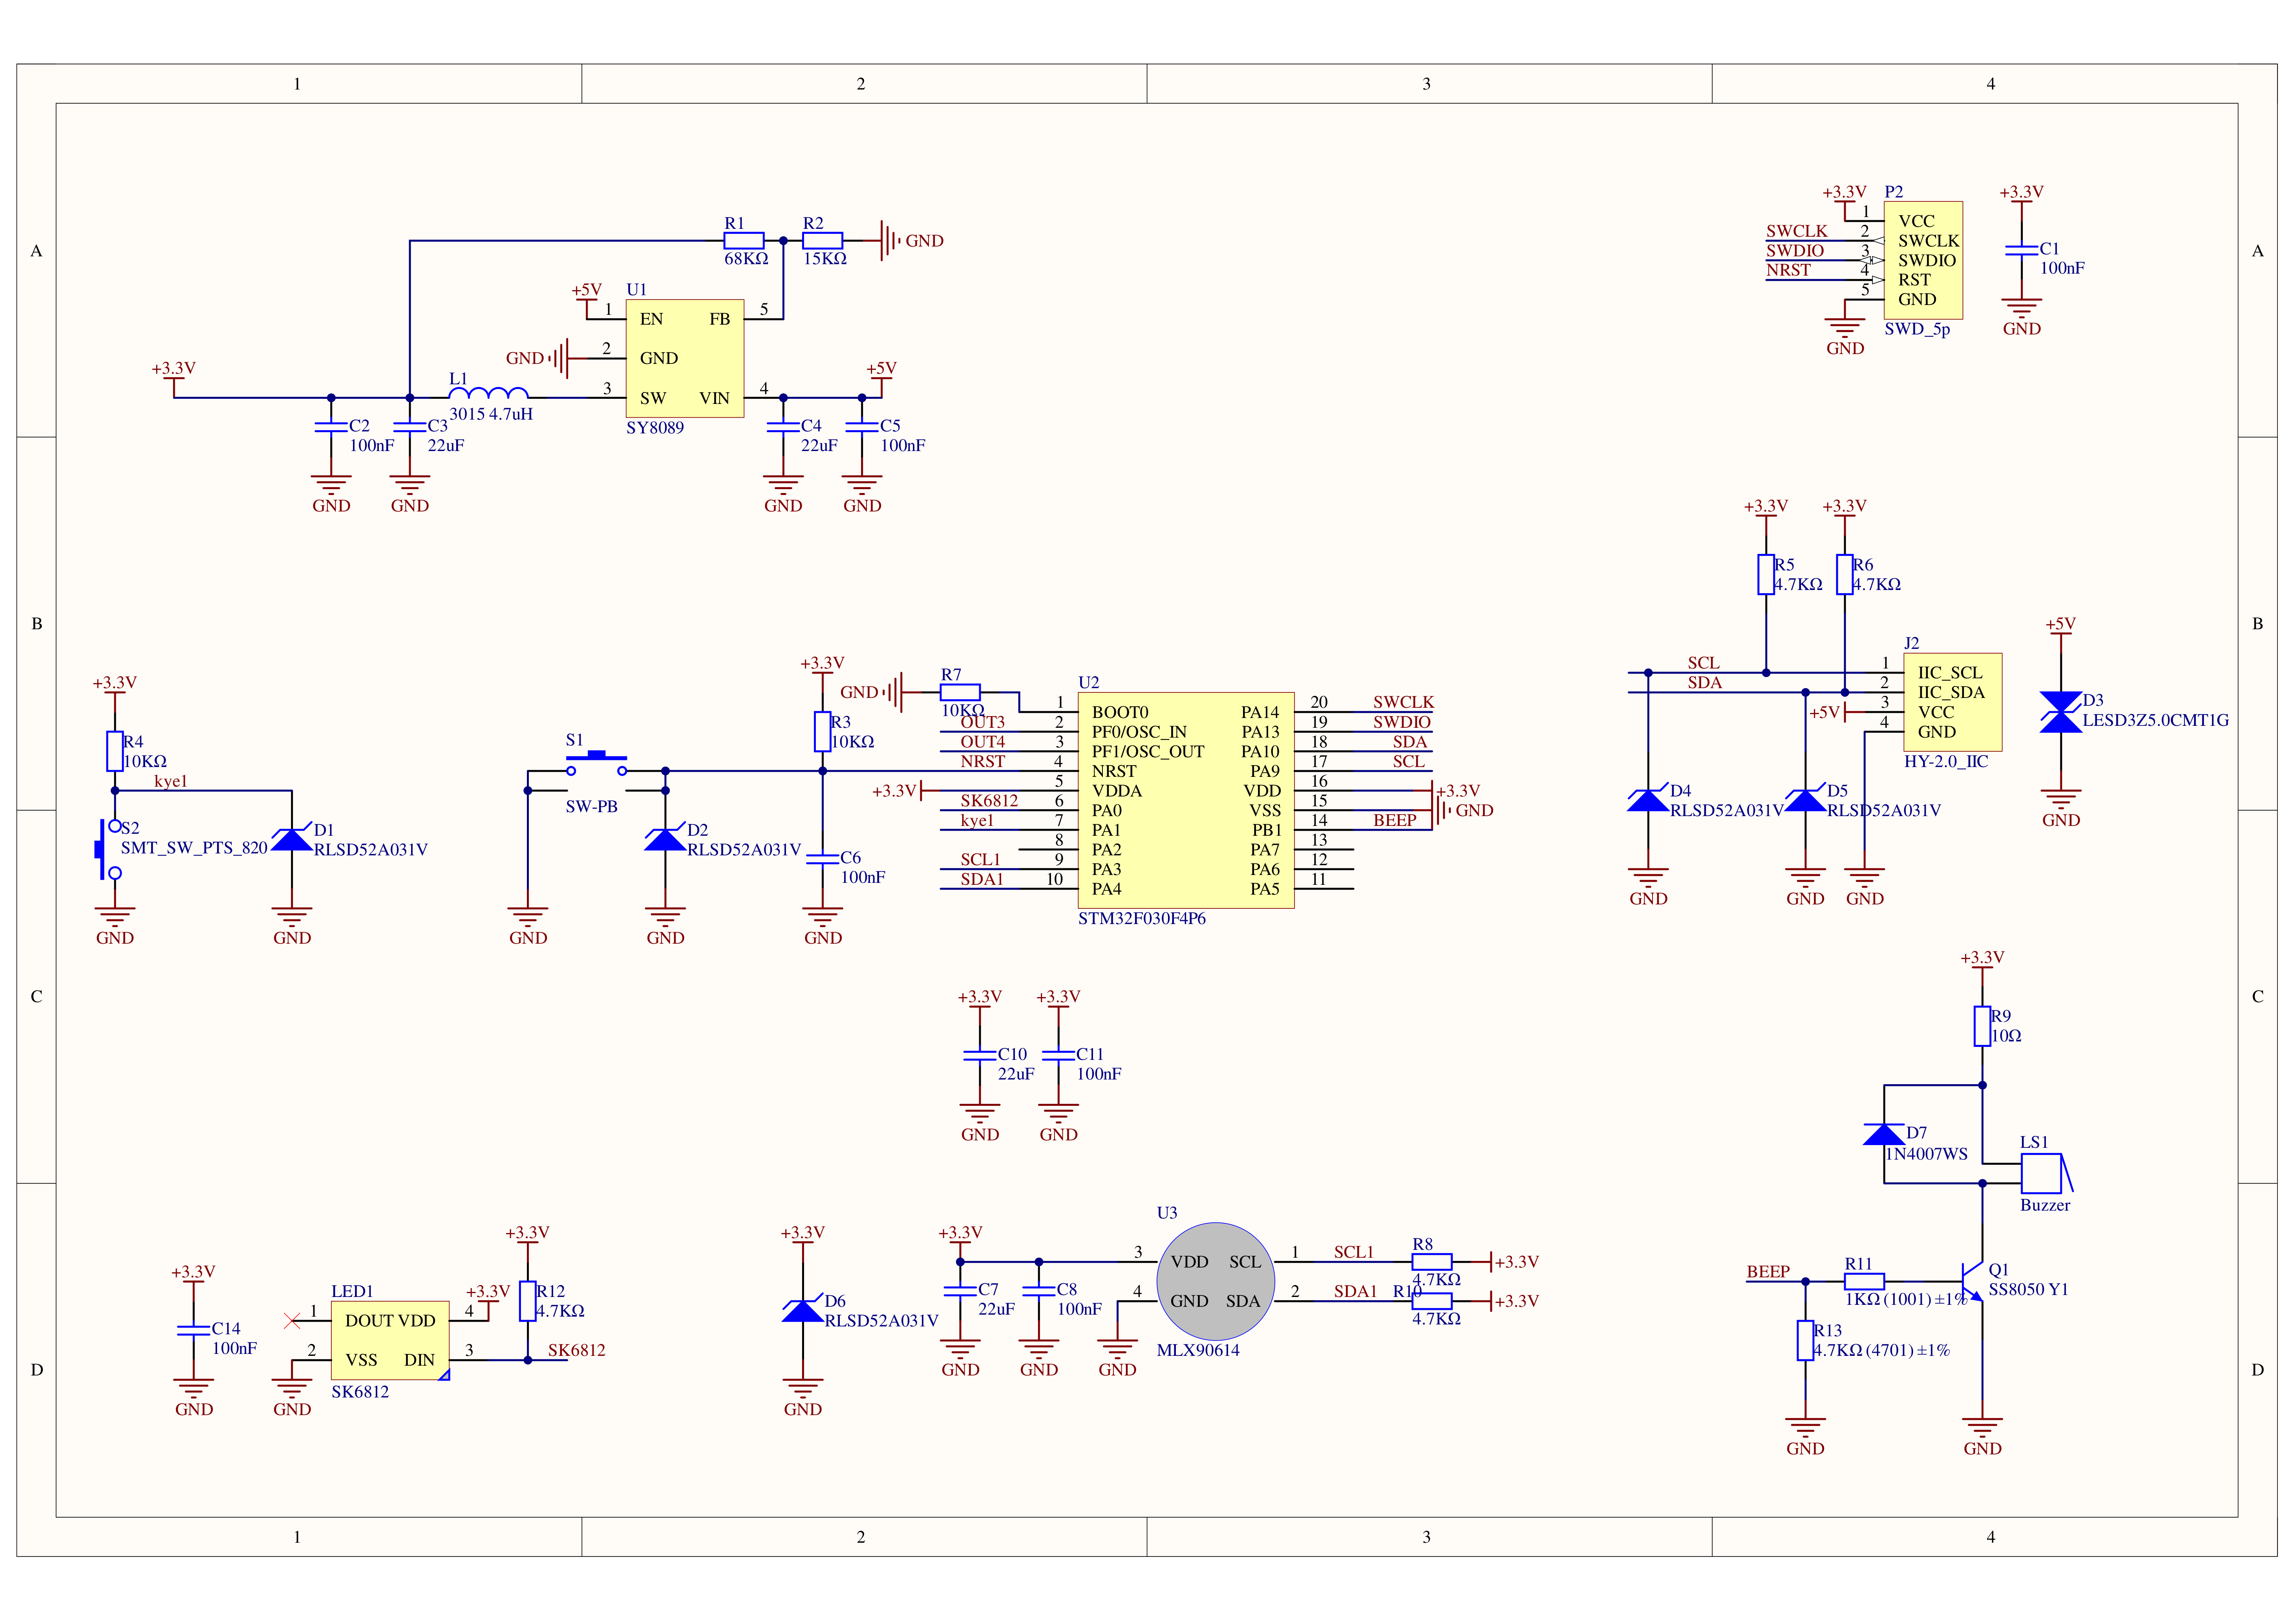The image size is (2296, 1622).
Task: Select the 4.7KΩ(4701)±1% value
Action: pos(1882,1350)
